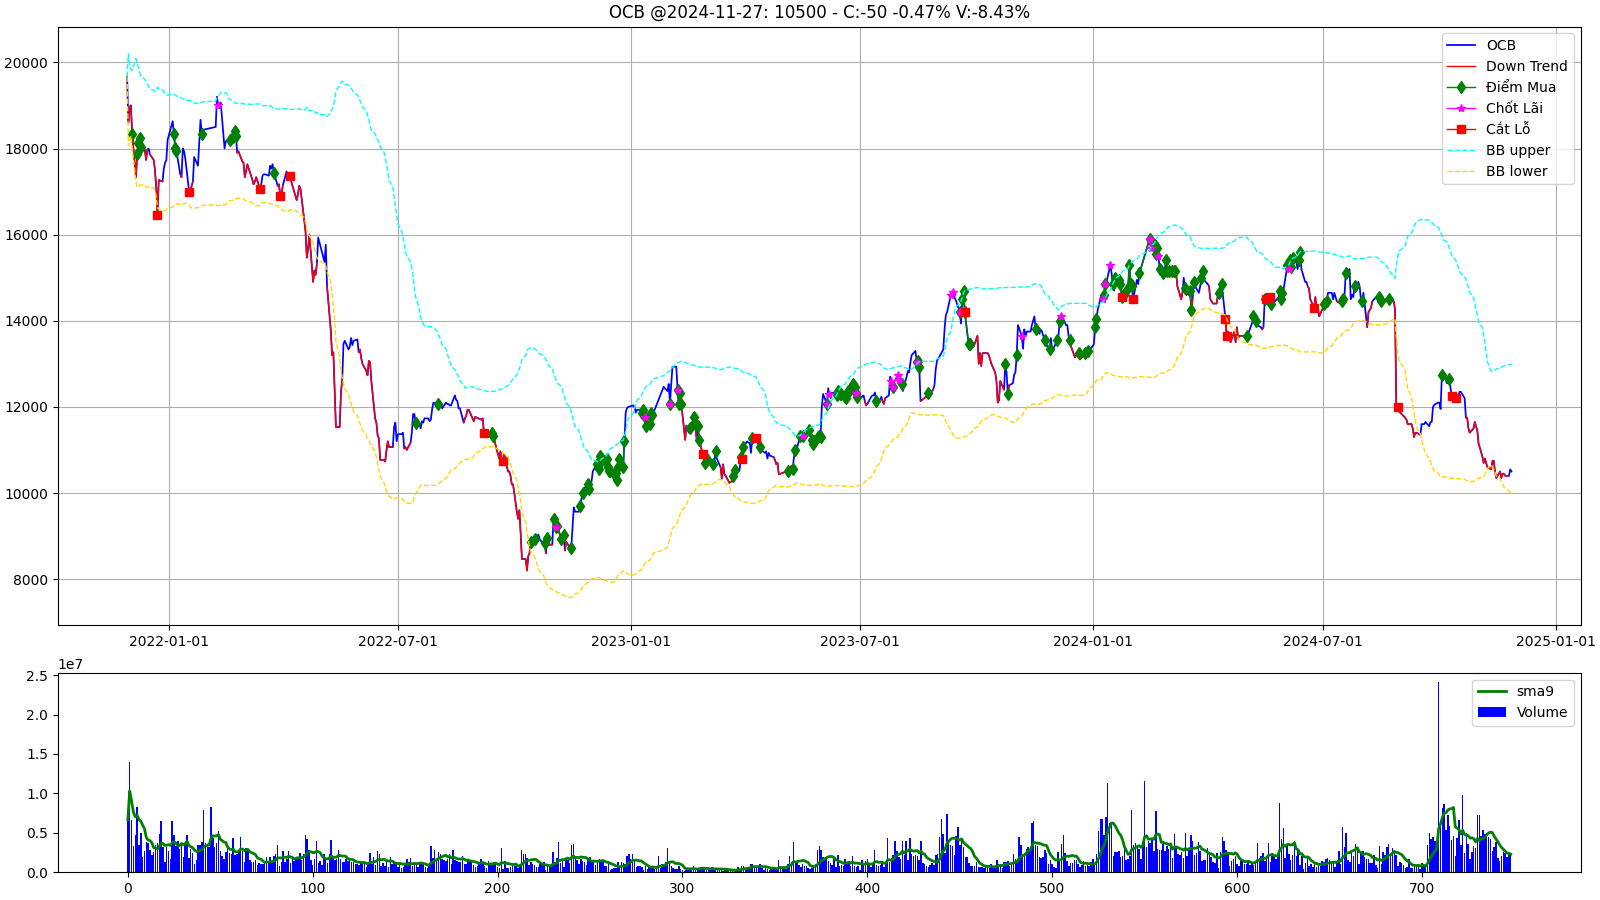Click the 2.0 volume axis label
Screen dimensions: 1600x900
pyautogui.click(x=36, y=715)
